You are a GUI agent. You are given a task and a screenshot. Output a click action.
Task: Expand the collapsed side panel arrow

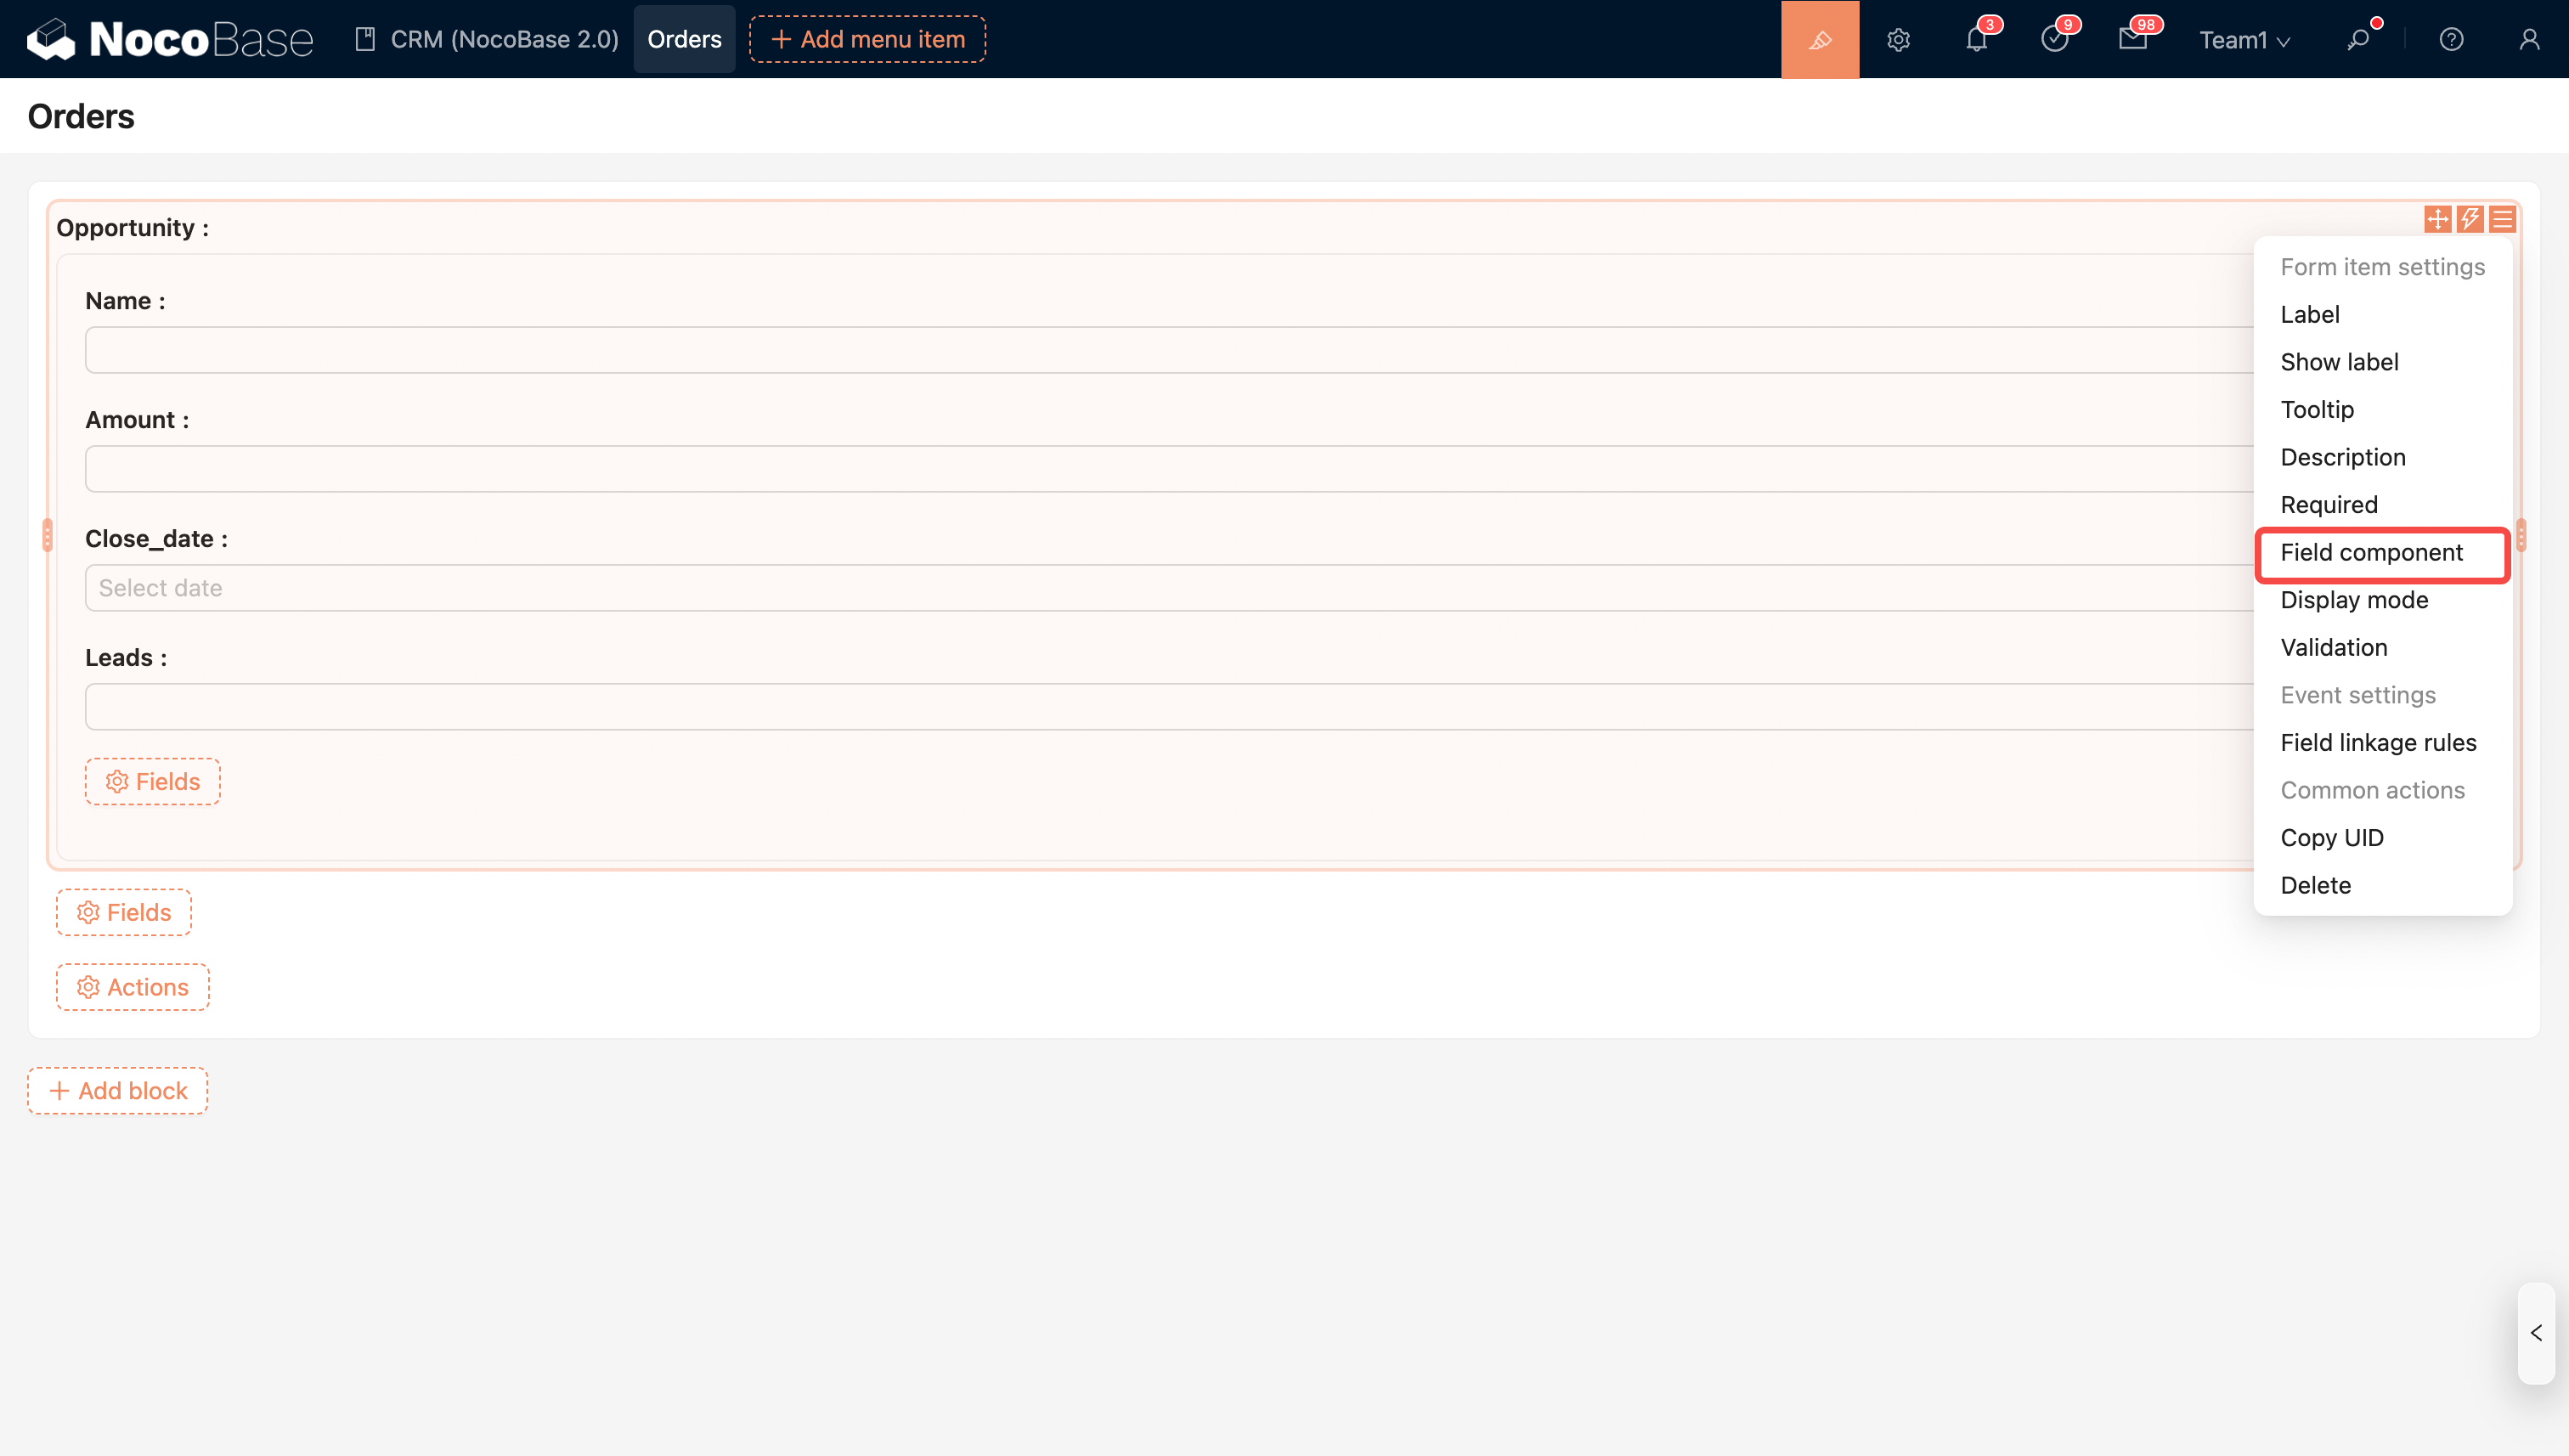[x=2536, y=1333]
